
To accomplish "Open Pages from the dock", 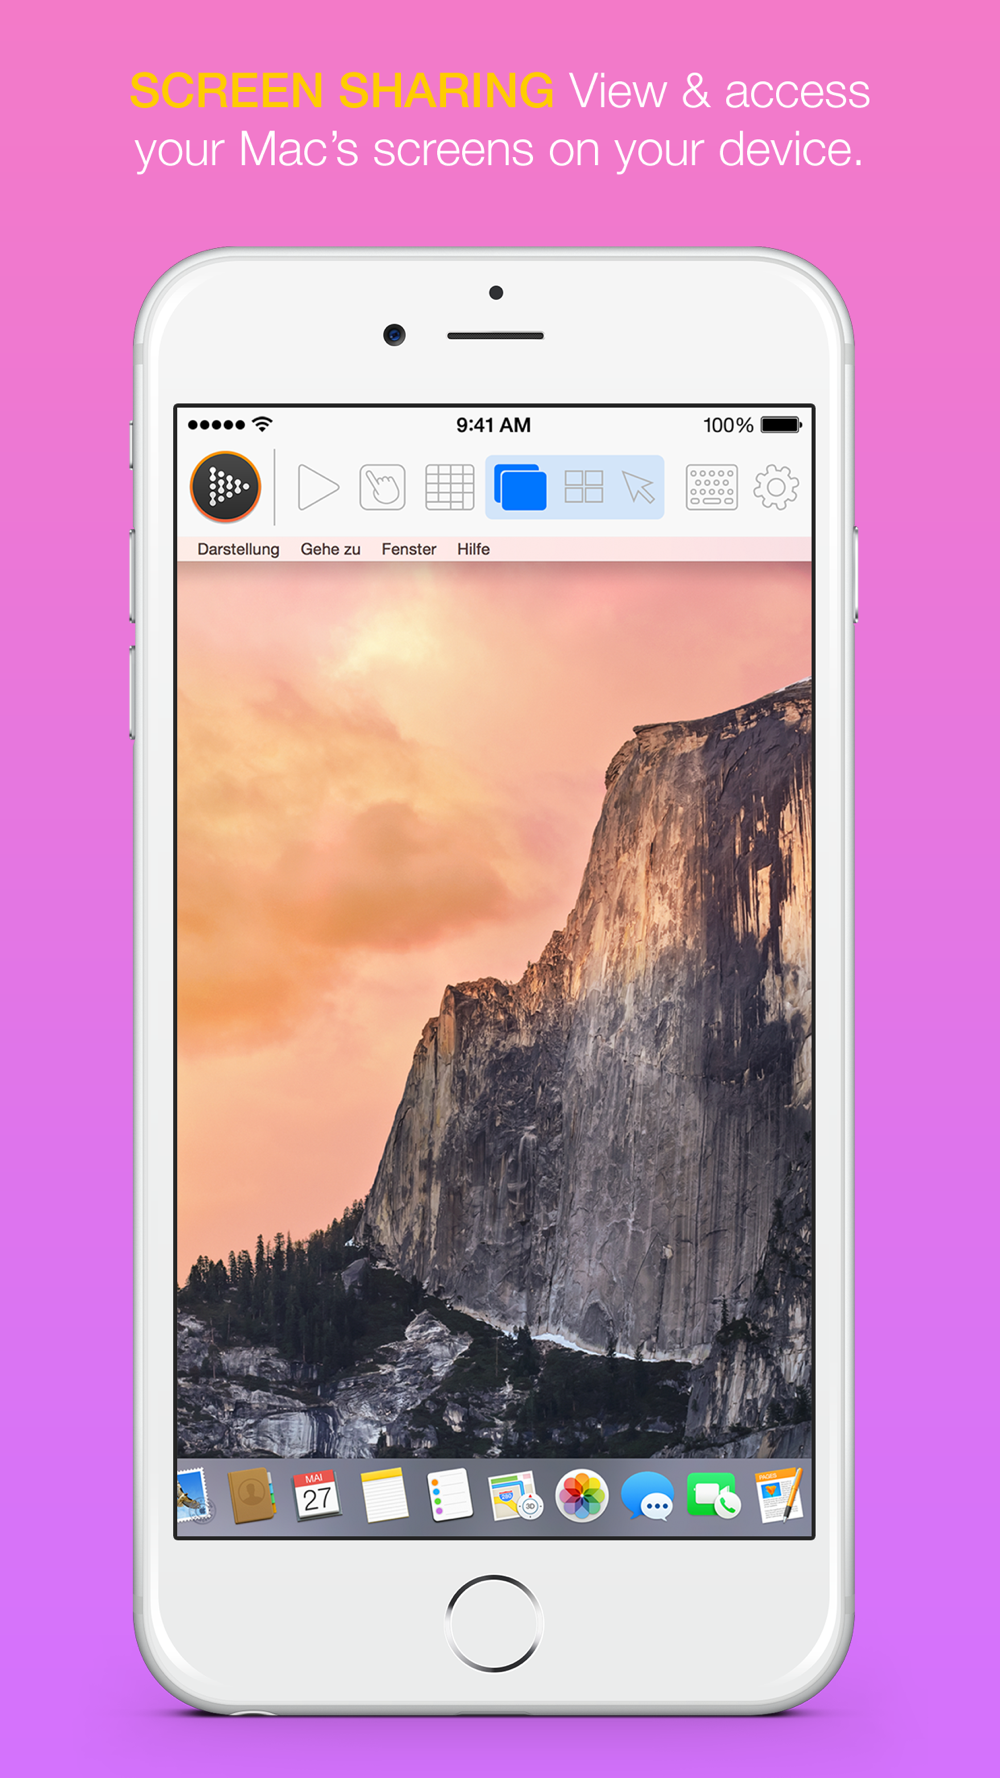I will pos(779,1496).
